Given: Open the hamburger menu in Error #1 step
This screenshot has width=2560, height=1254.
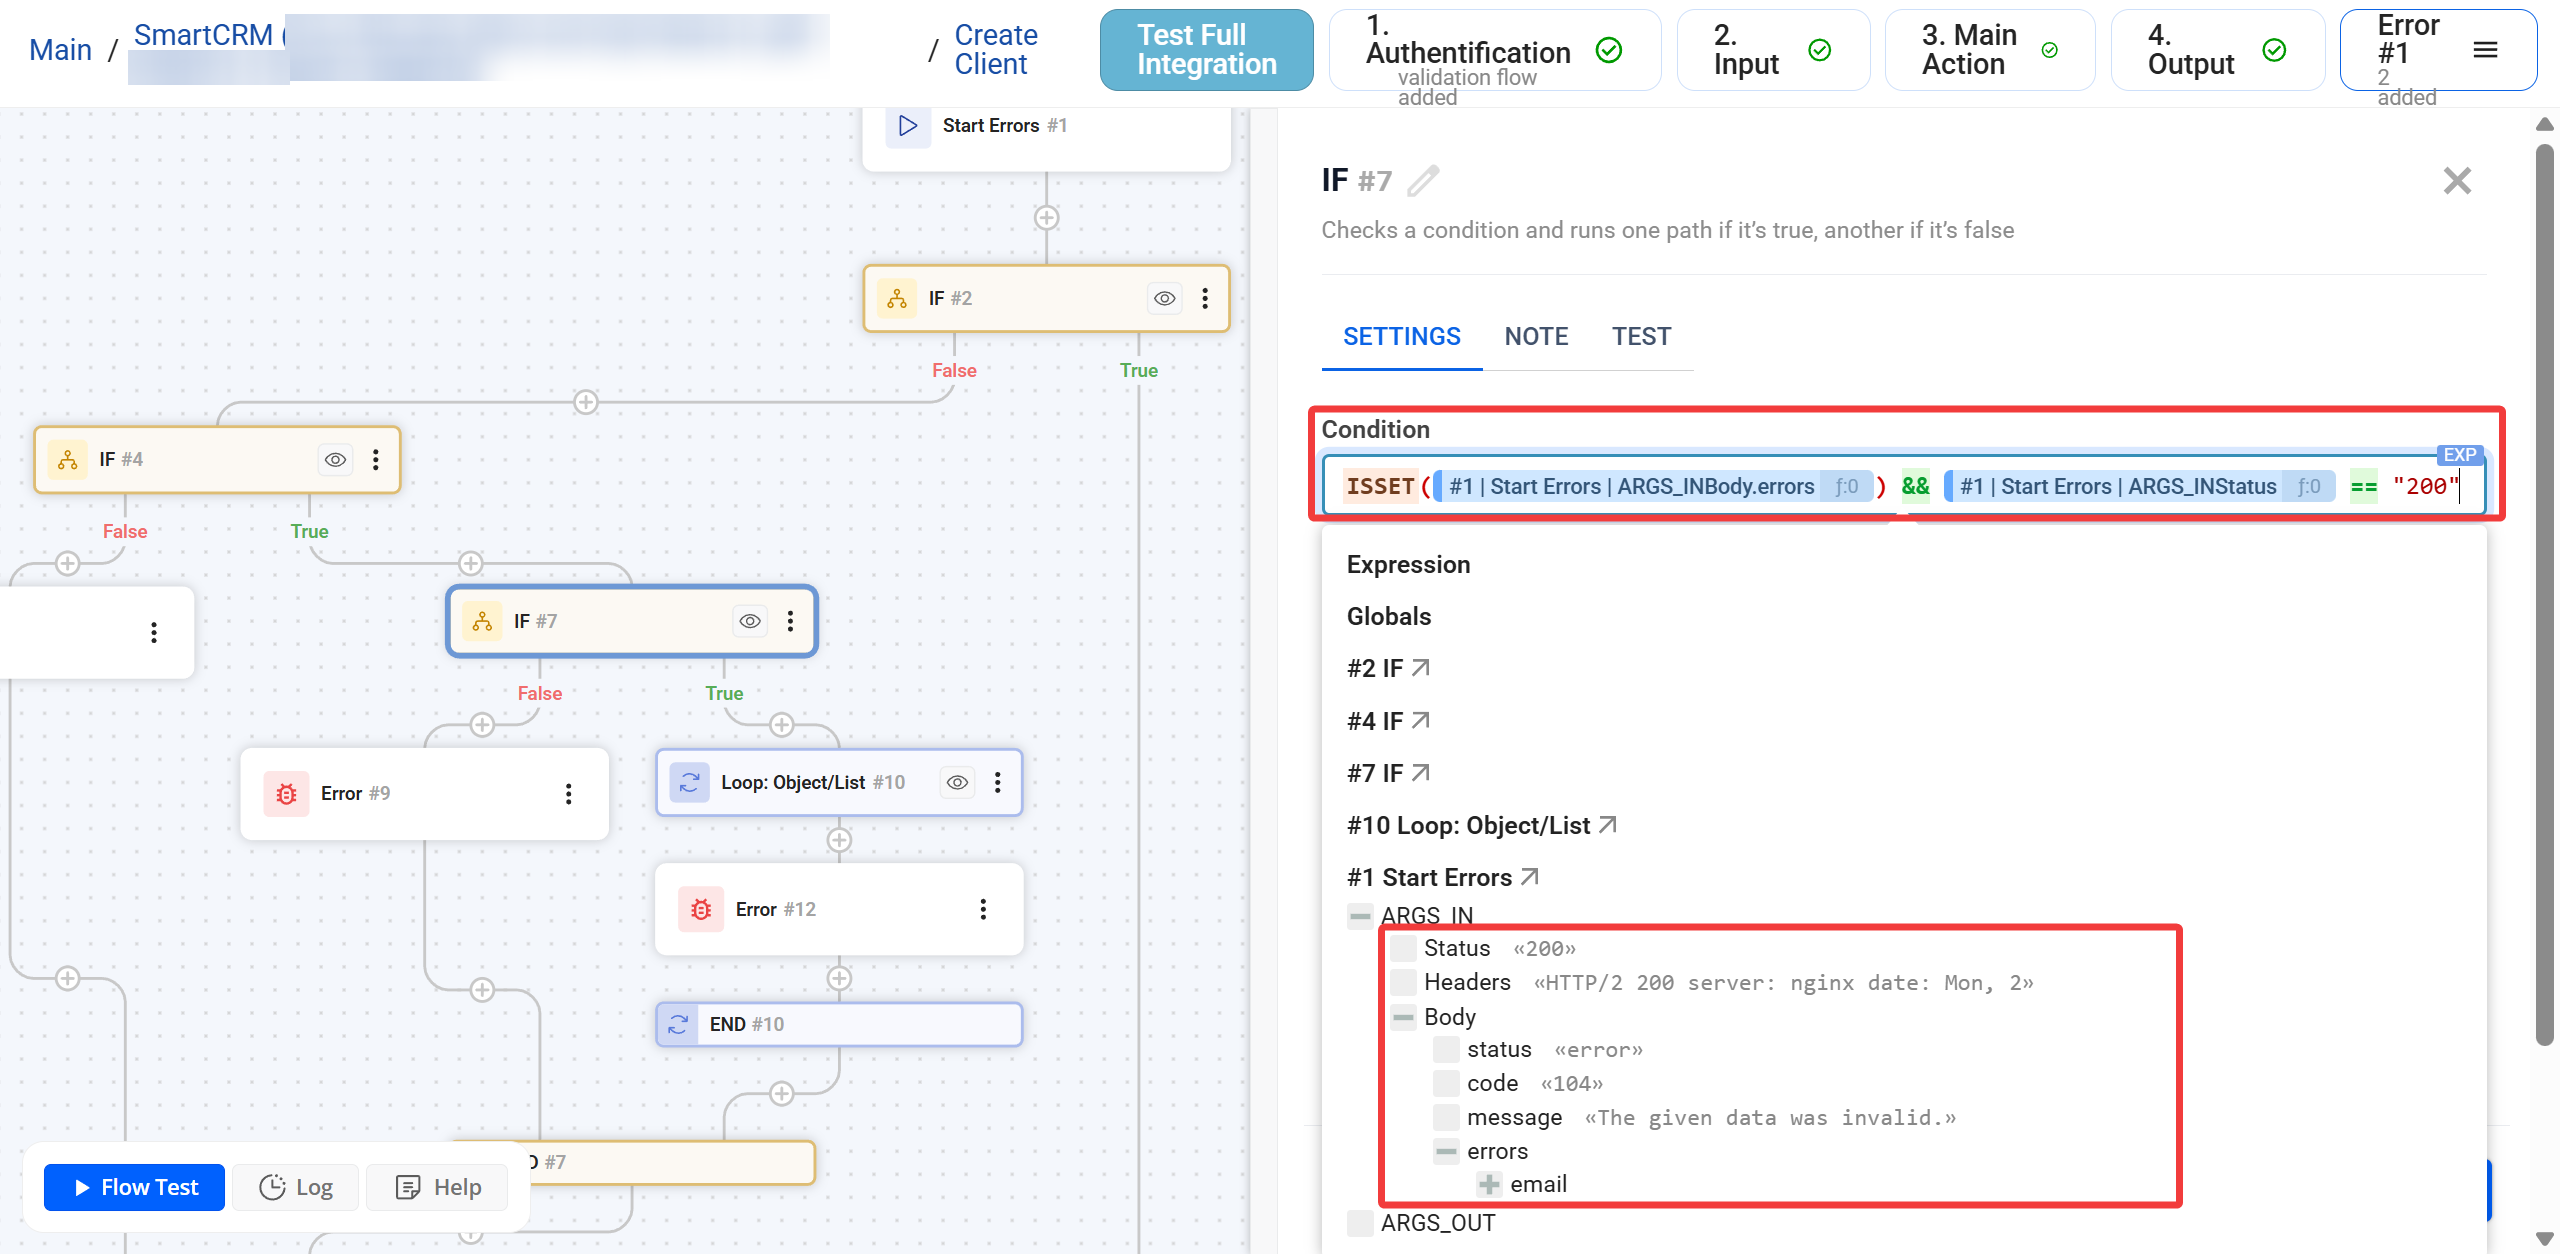Looking at the screenshot, I should (x=2485, y=50).
